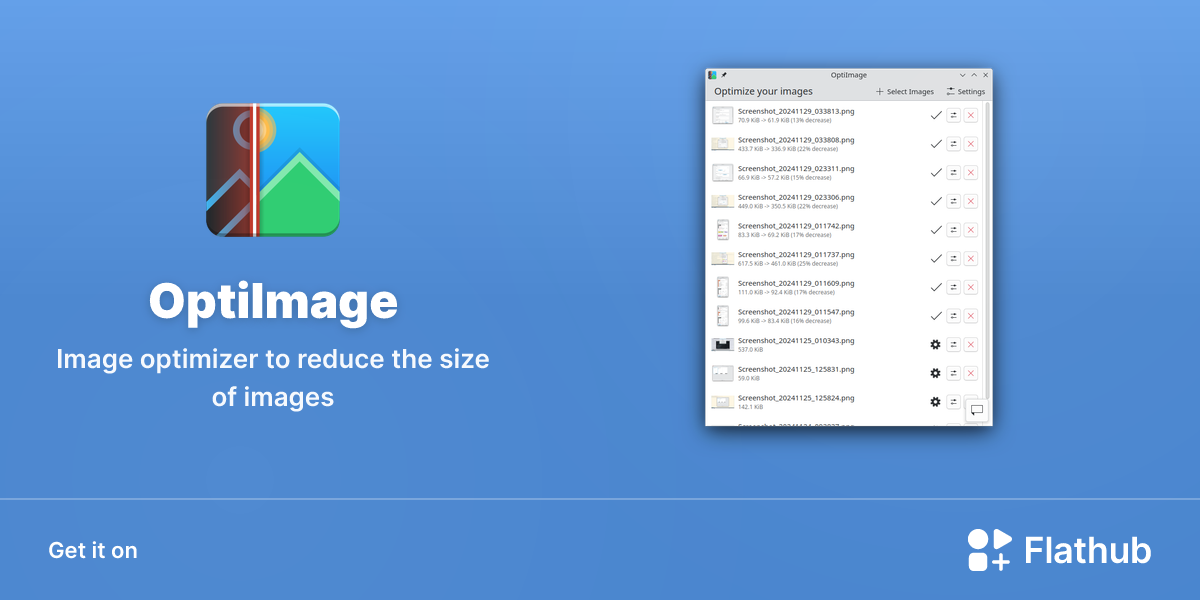1200x600 pixels.
Task: Click the checkmark status for Screenshot_20241129_023311.png
Action: click(936, 173)
